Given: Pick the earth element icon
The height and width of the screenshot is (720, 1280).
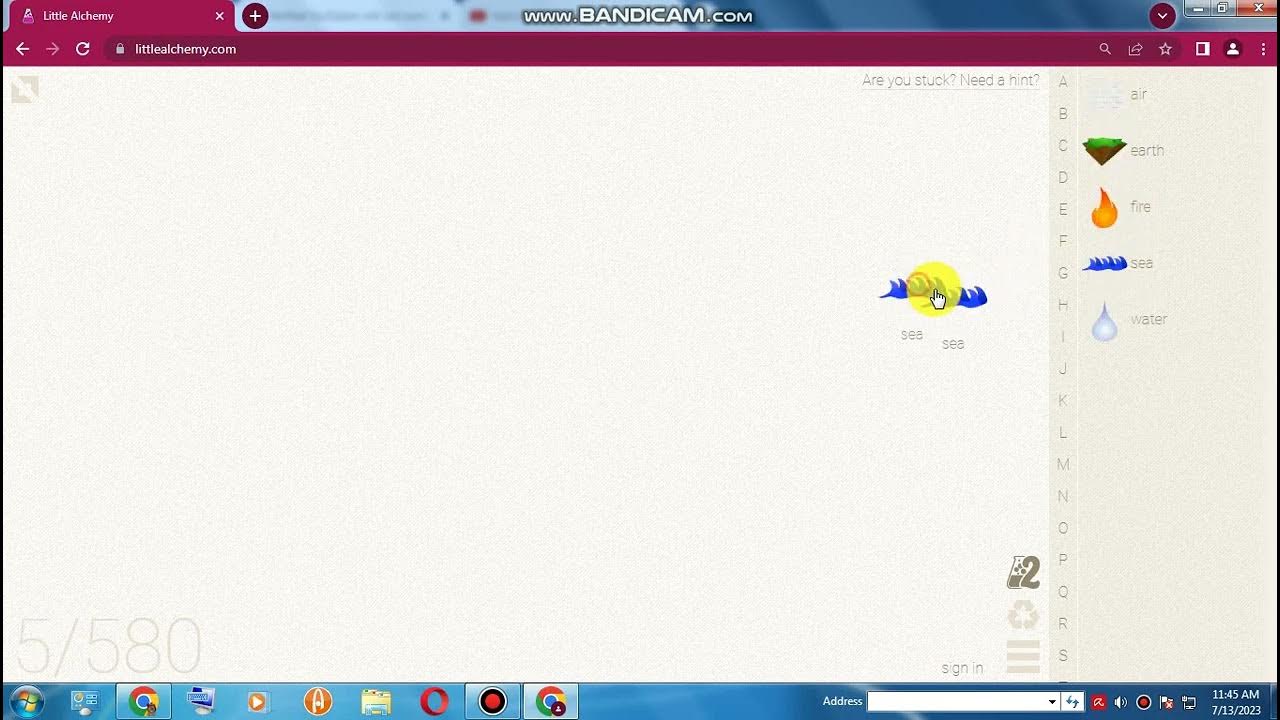Looking at the screenshot, I should coord(1105,151).
